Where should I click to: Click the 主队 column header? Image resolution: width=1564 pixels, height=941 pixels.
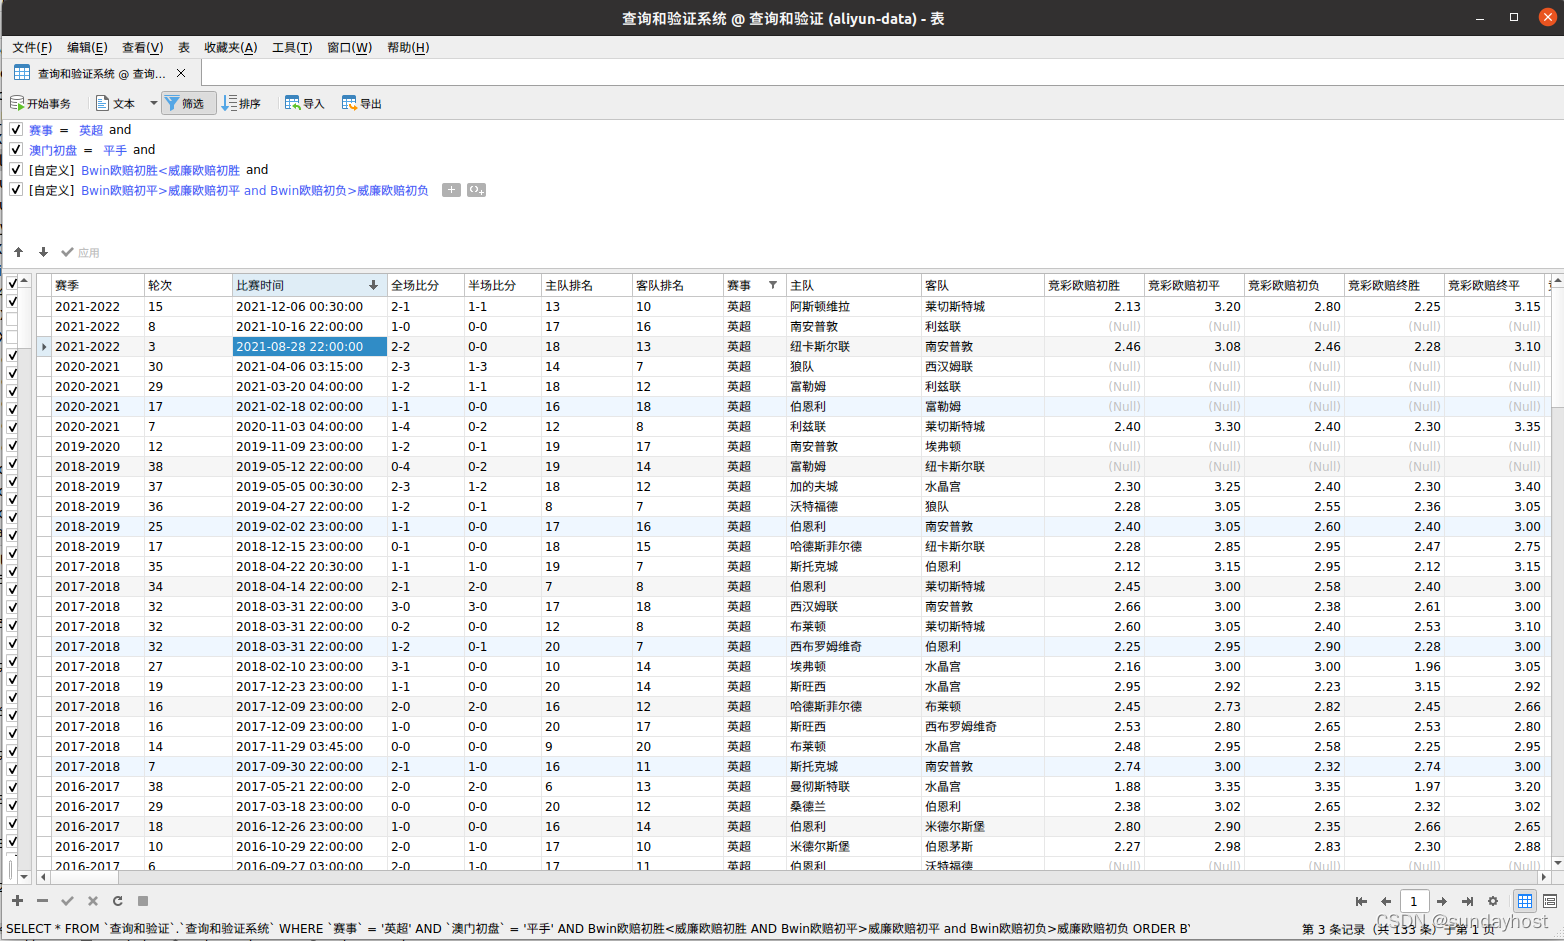point(854,285)
